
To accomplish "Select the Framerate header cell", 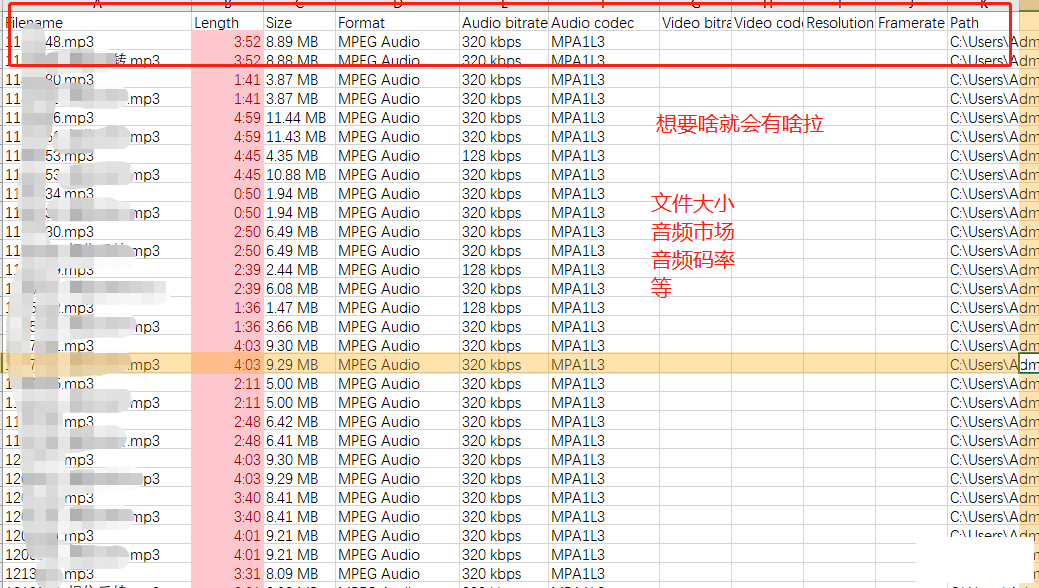I will point(911,23).
